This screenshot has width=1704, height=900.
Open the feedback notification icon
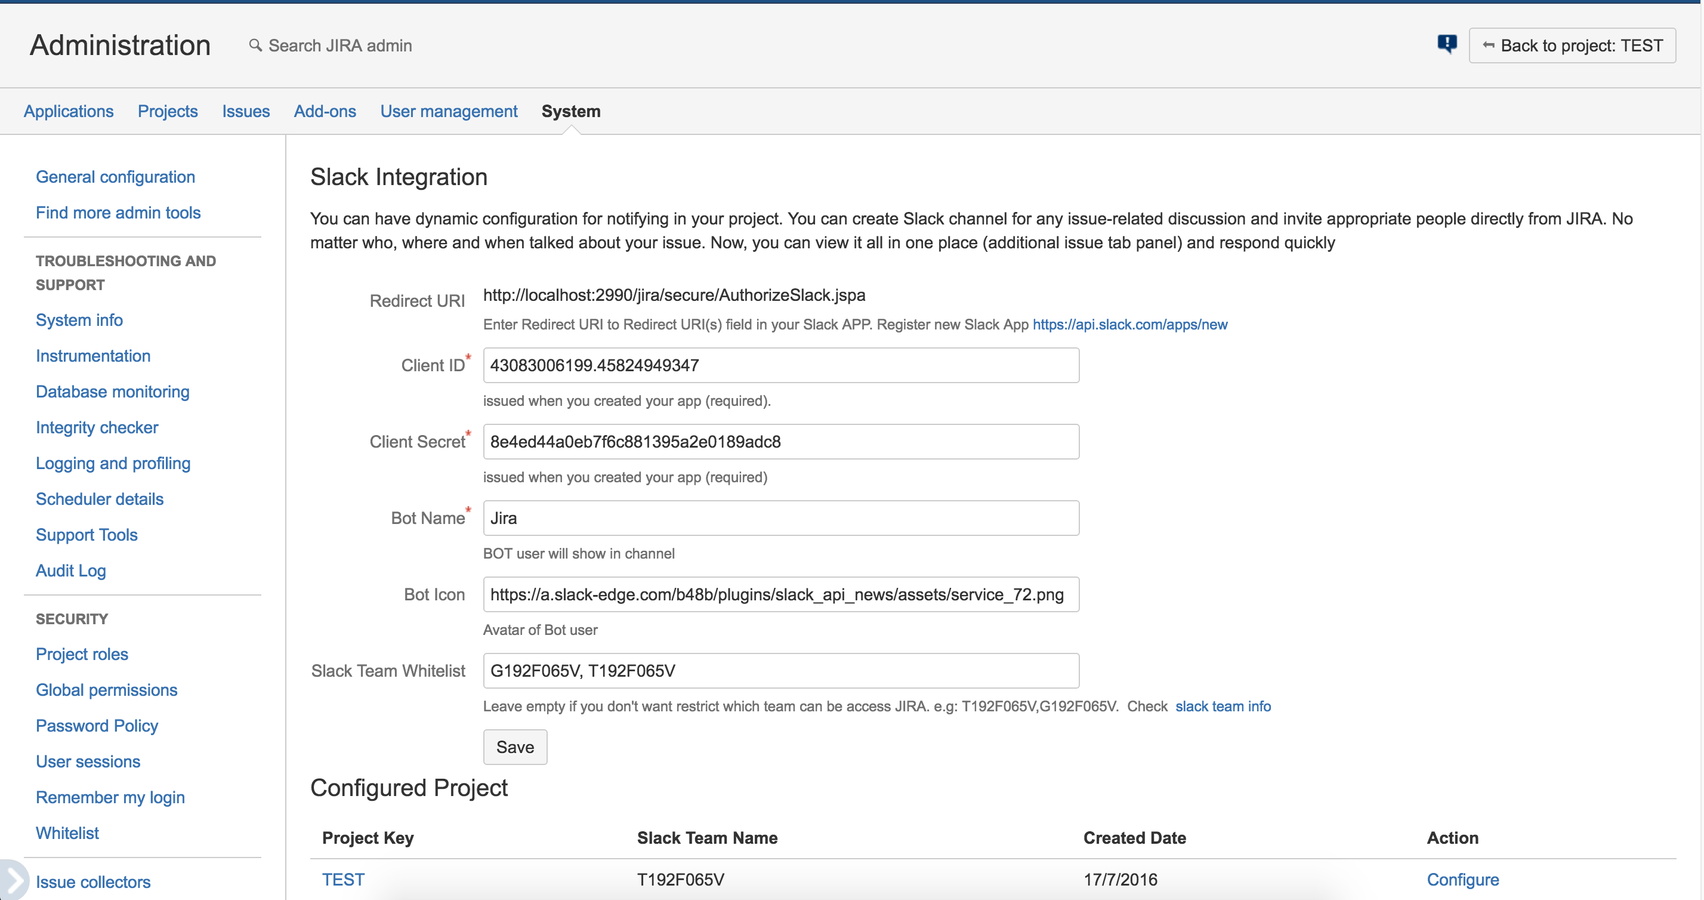coord(1447,44)
